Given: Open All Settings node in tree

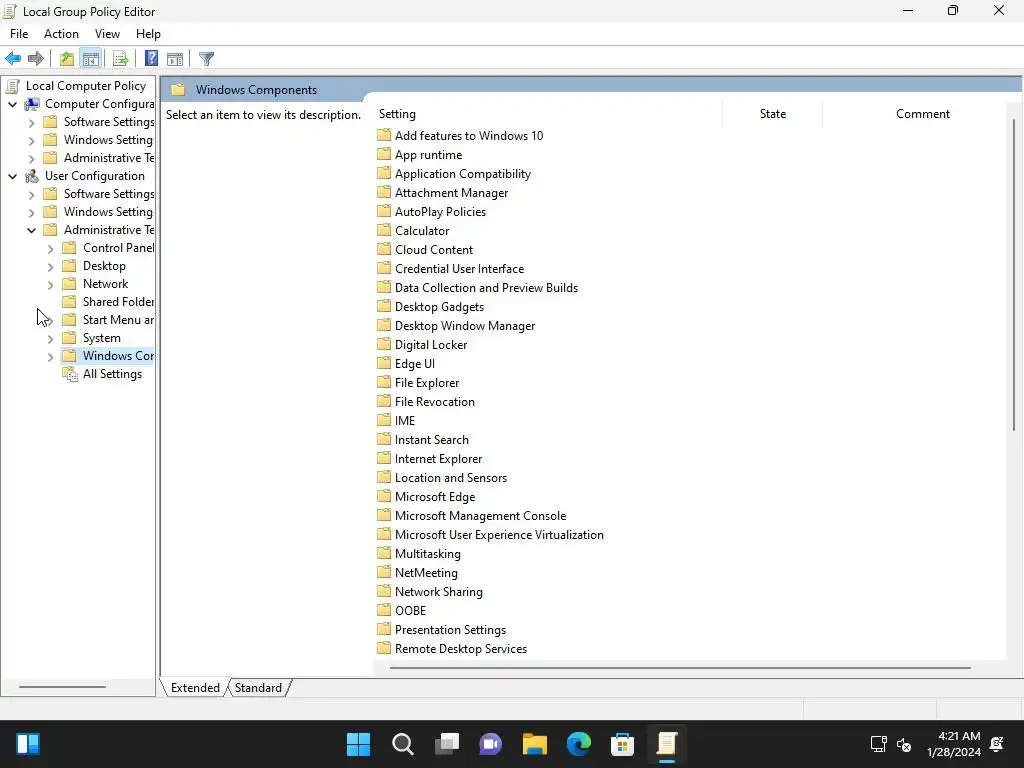Looking at the screenshot, I should coord(112,374).
